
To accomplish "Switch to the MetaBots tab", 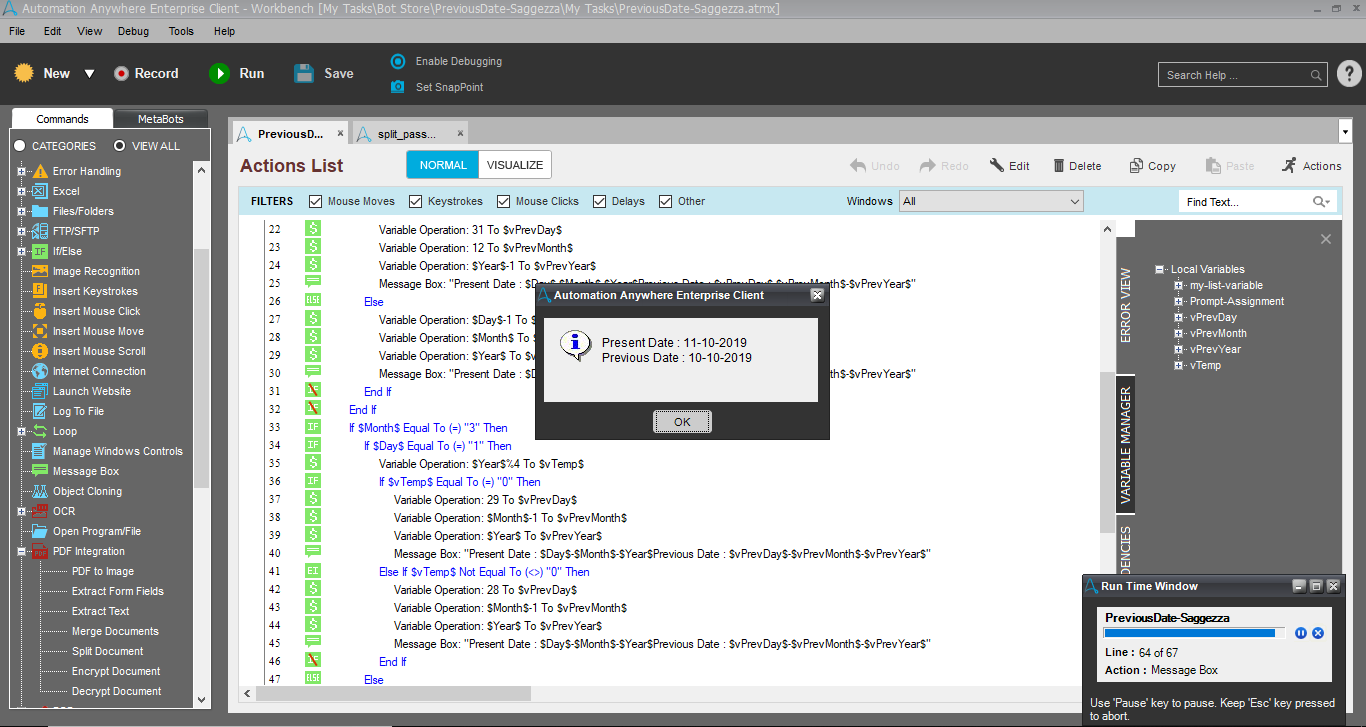I will click(x=160, y=119).
